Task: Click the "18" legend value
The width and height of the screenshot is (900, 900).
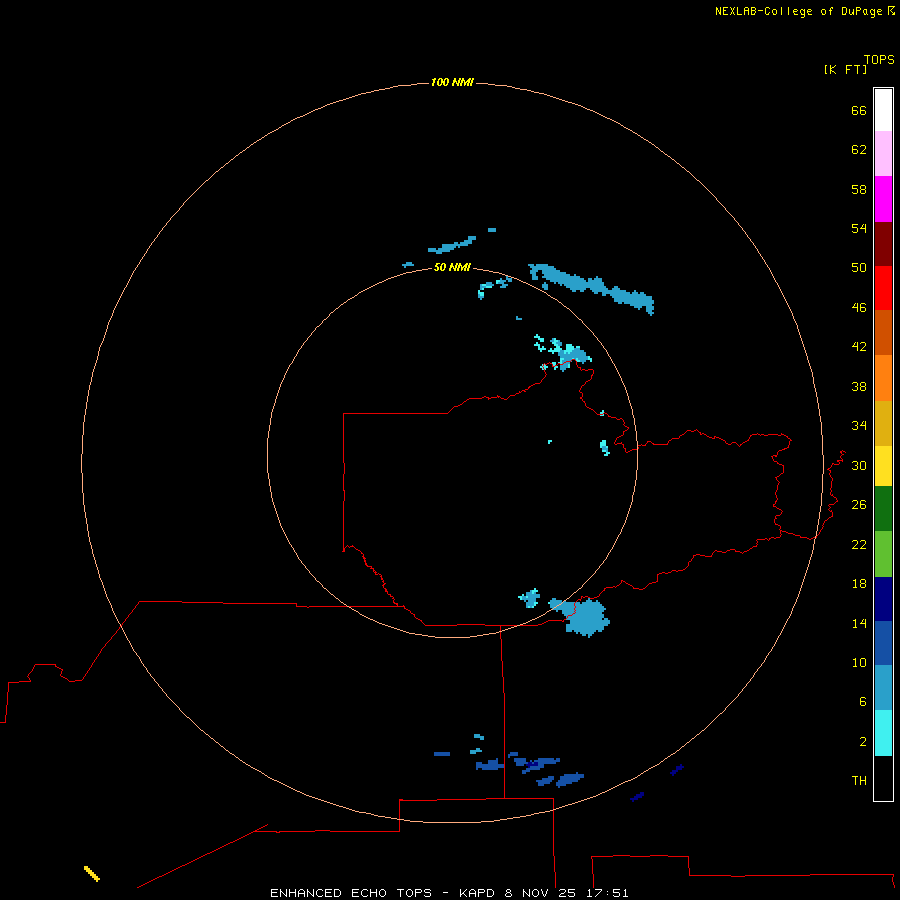Action: tap(859, 584)
